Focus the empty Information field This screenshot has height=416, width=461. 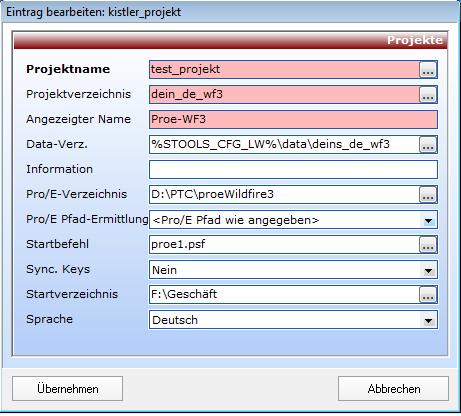click(x=293, y=170)
